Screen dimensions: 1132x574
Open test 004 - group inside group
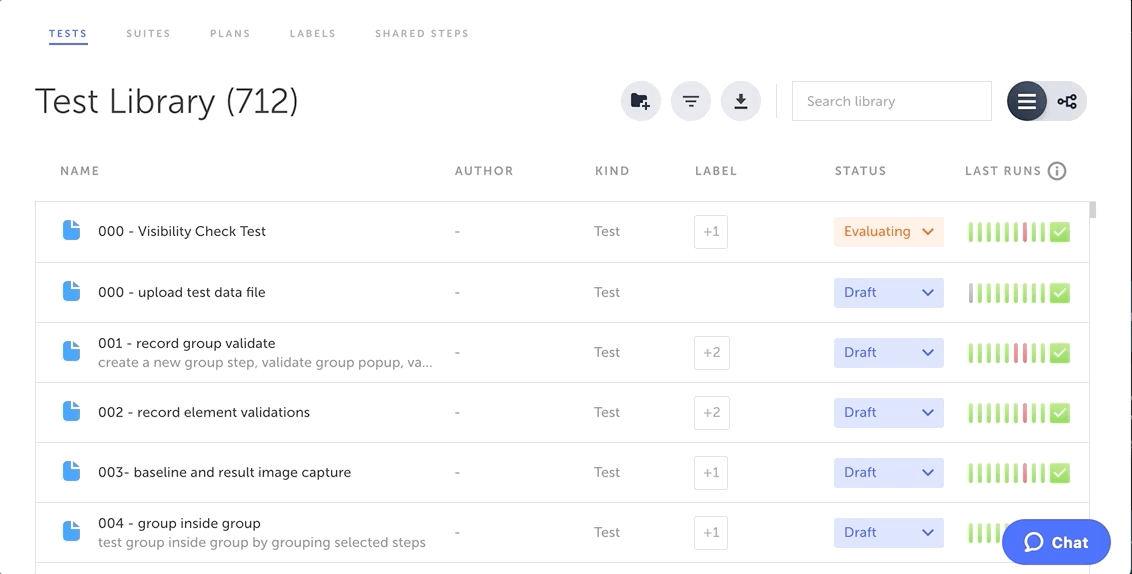click(179, 523)
